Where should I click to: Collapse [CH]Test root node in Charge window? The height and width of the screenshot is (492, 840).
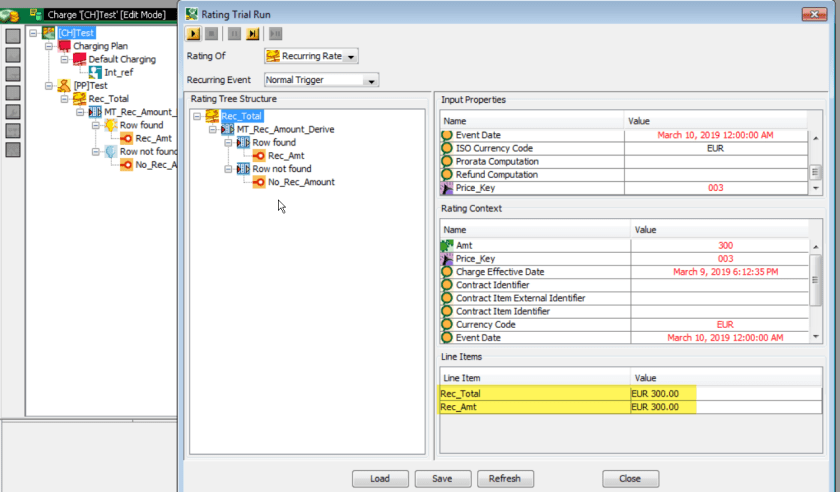point(33,33)
